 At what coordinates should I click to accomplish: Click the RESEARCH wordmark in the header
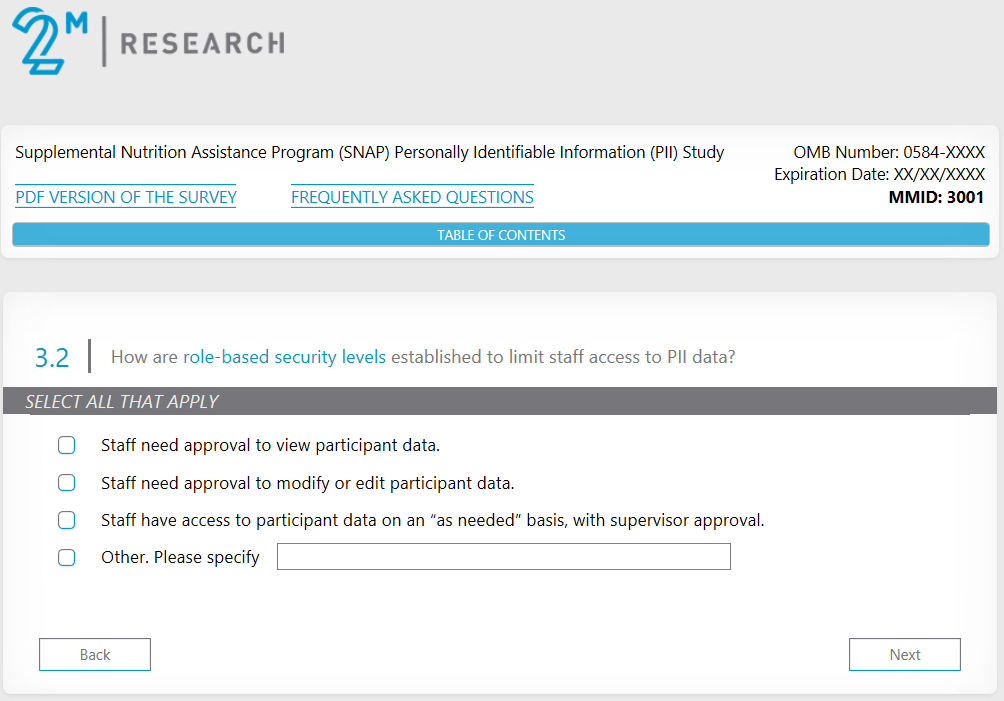click(202, 43)
